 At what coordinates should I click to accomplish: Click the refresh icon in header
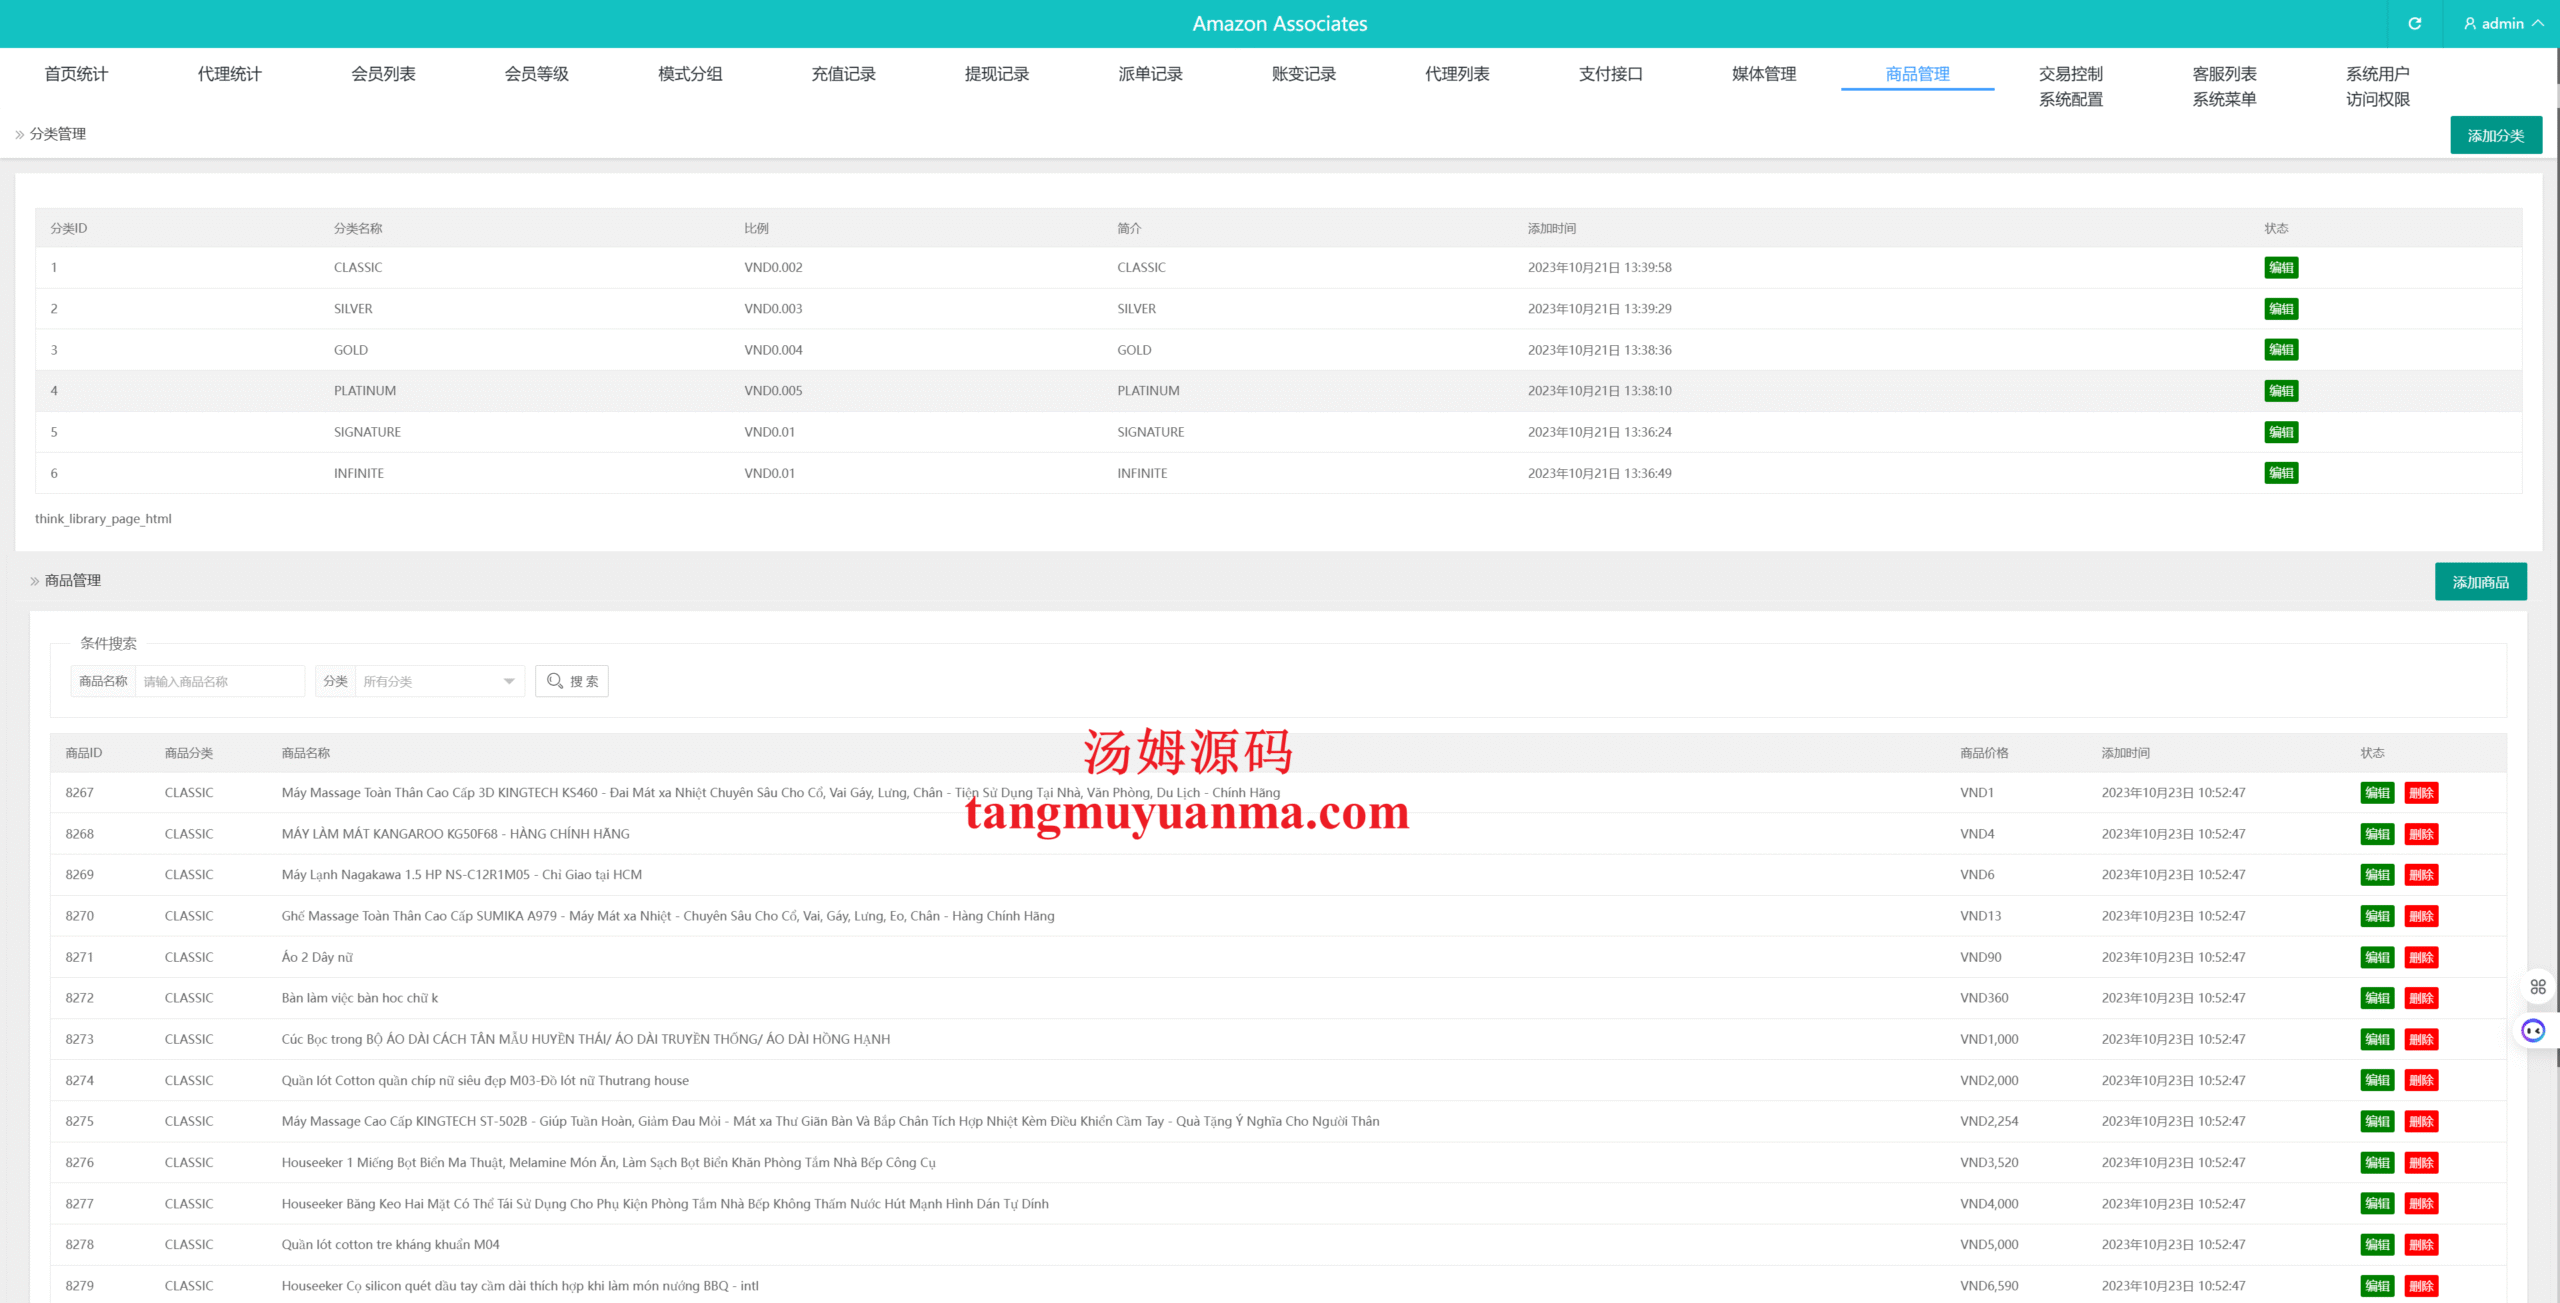tap(2414, 23)
